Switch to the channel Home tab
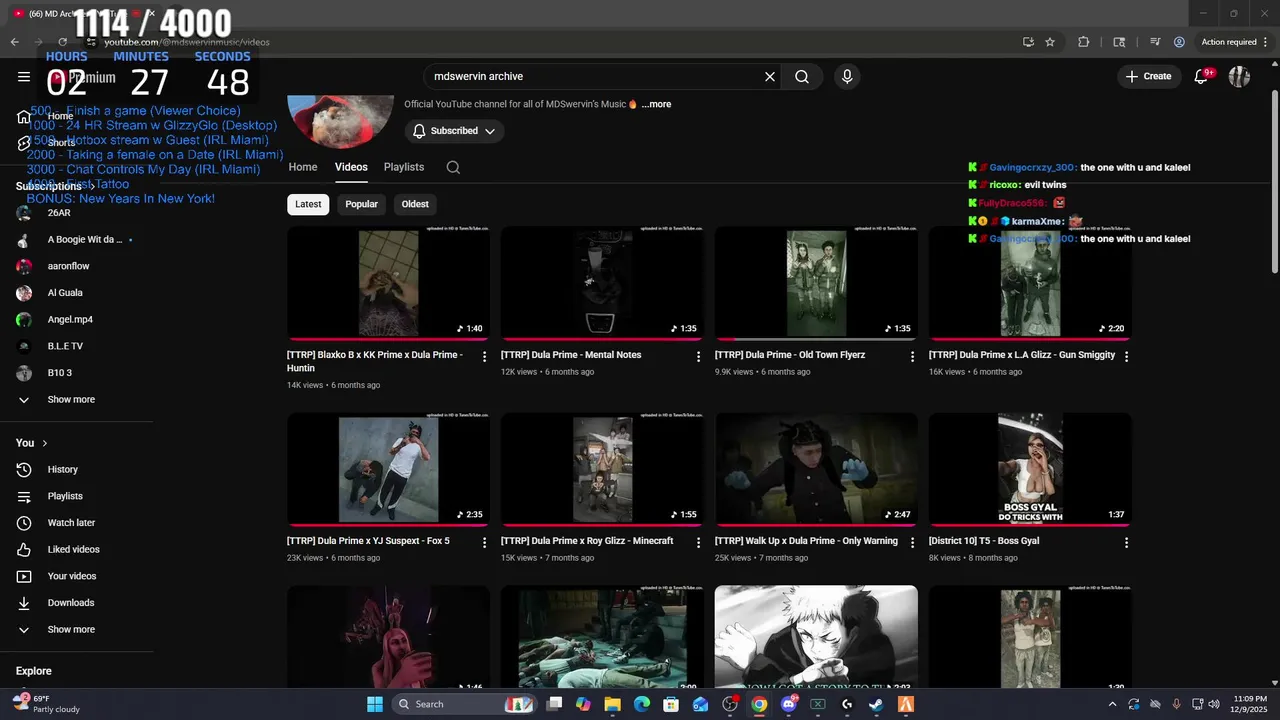Image resolution: width=1280 pixels, height=720 pixels. click(303, 167)
